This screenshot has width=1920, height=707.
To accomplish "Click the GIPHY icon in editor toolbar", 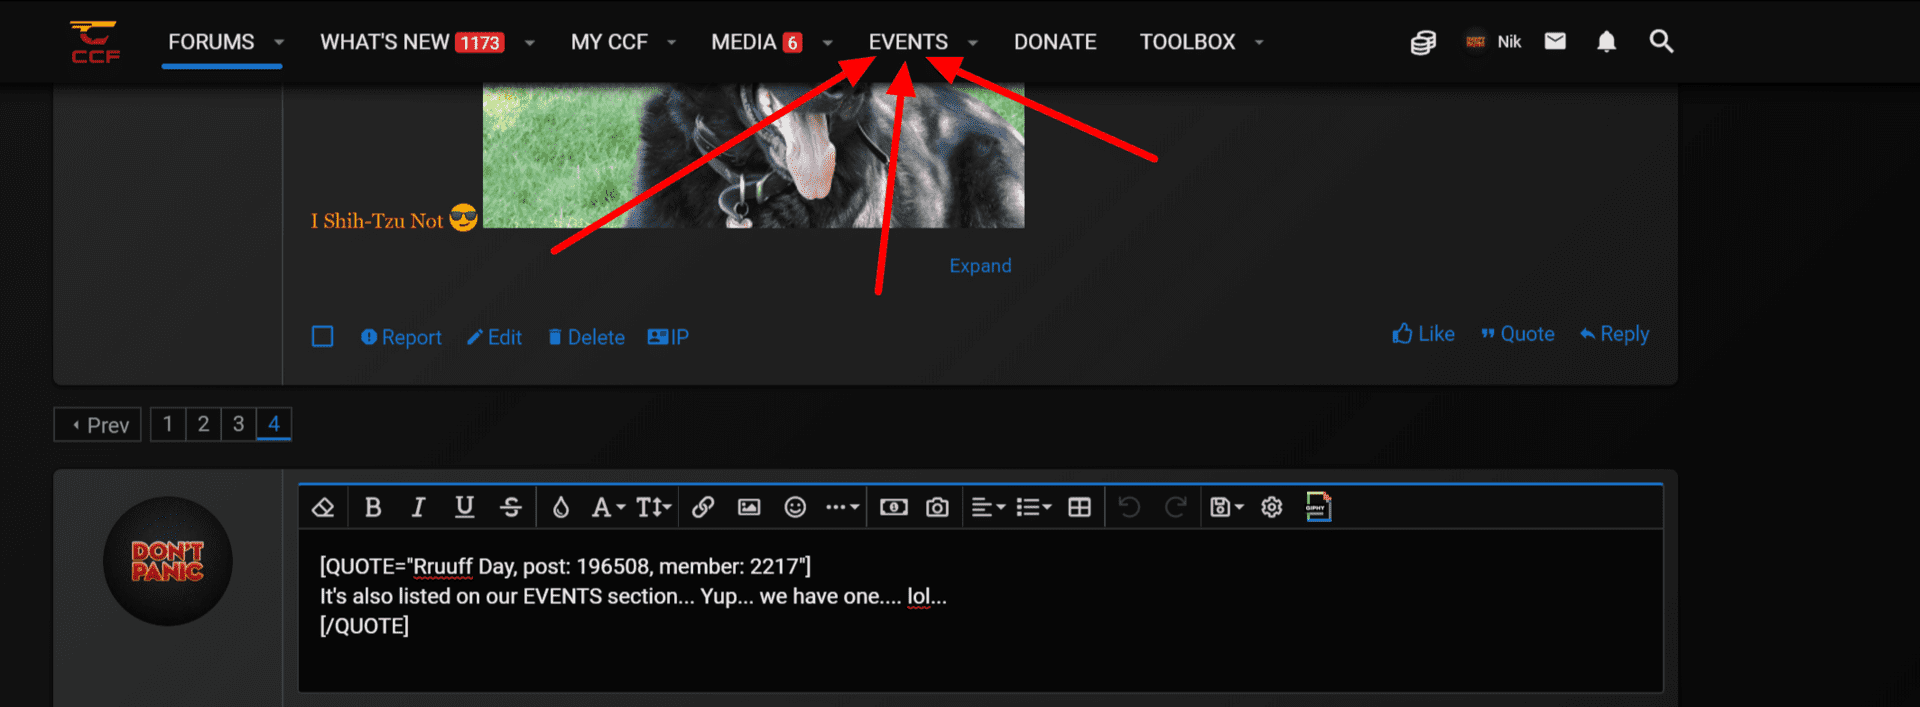I will (1318, 507).
